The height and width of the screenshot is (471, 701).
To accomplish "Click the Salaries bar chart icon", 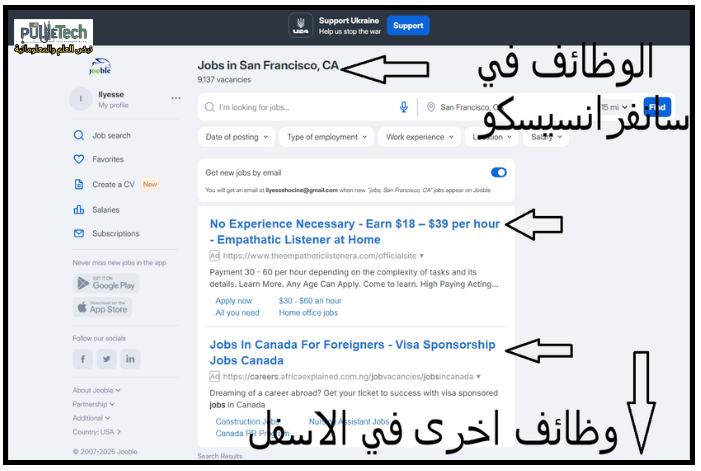I will tap(79, 210).
